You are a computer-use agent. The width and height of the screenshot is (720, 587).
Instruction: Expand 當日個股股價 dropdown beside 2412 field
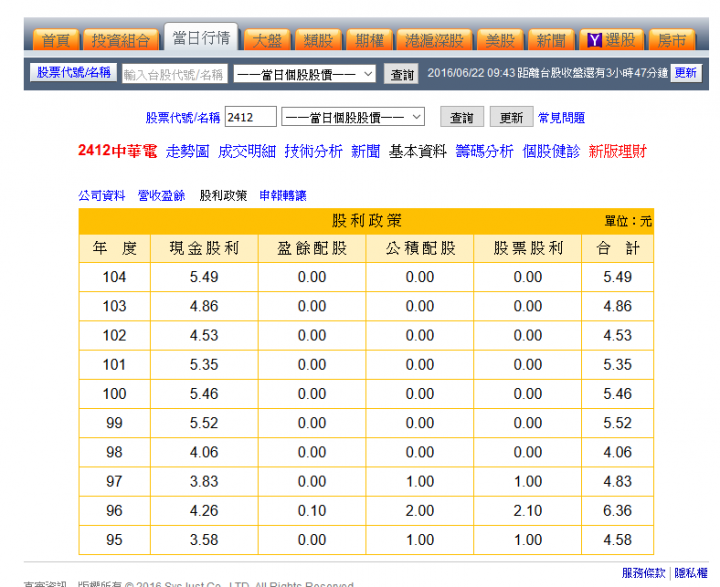pyautogui.click(x=353, y=117)
